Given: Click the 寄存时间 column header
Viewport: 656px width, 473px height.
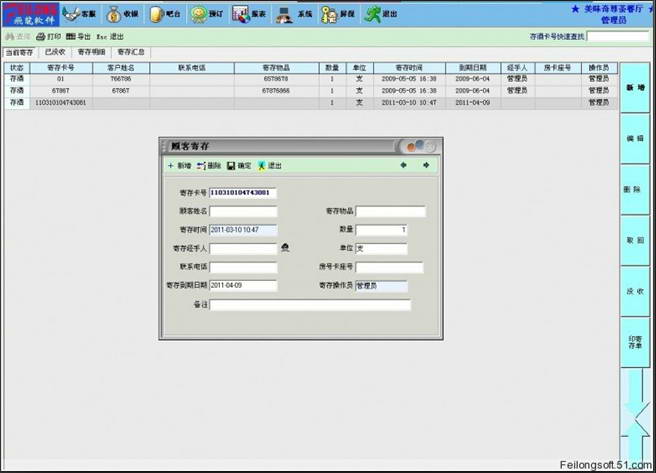Looking at the screenshot, I should [x=409, y=68].
